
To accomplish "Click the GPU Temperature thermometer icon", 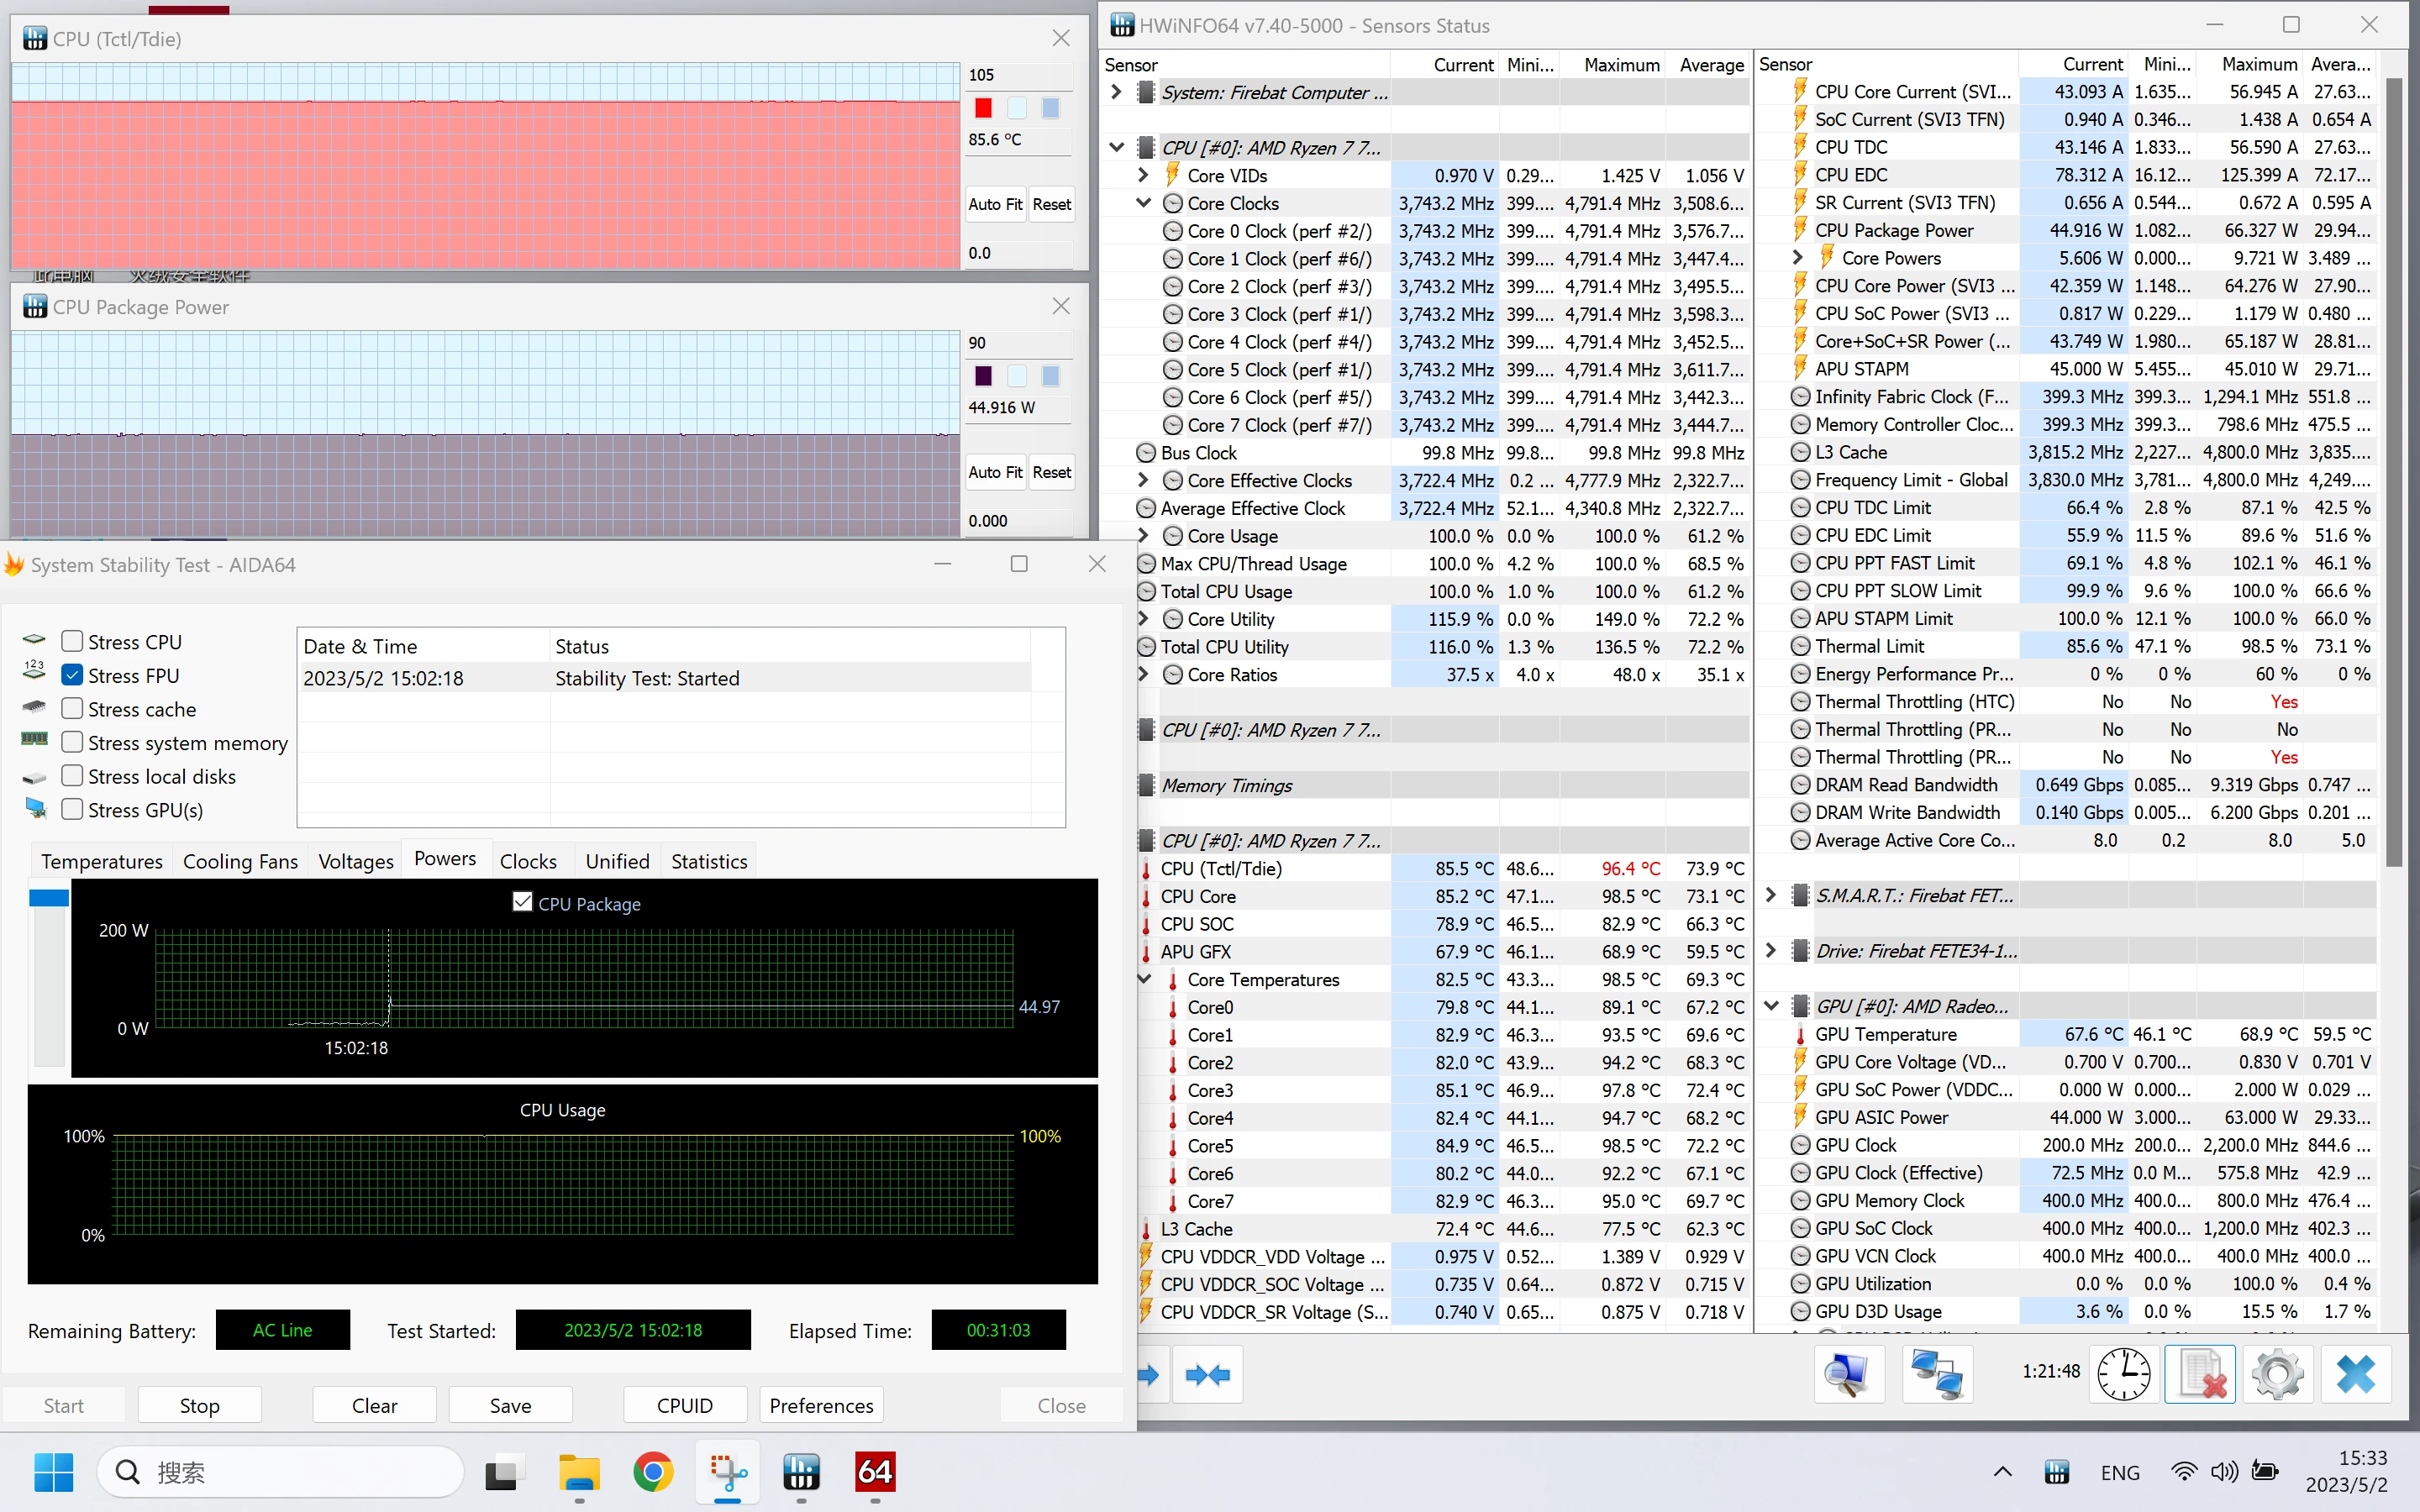I will [x=1800, y=1034].
